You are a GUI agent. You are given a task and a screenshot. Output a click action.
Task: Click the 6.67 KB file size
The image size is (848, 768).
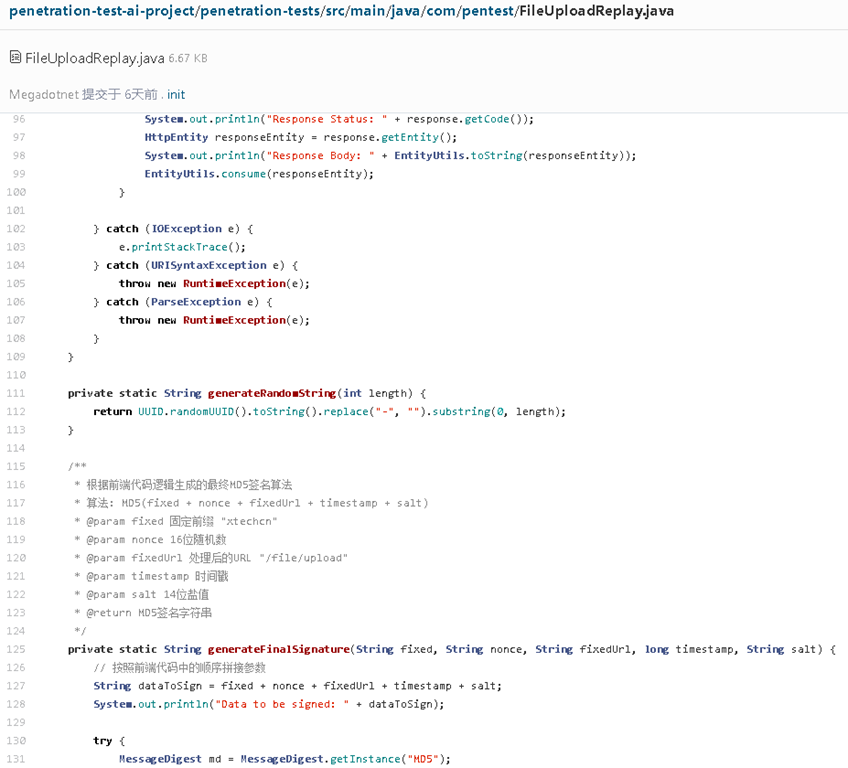pyautogui.click(x=188, y=58)
